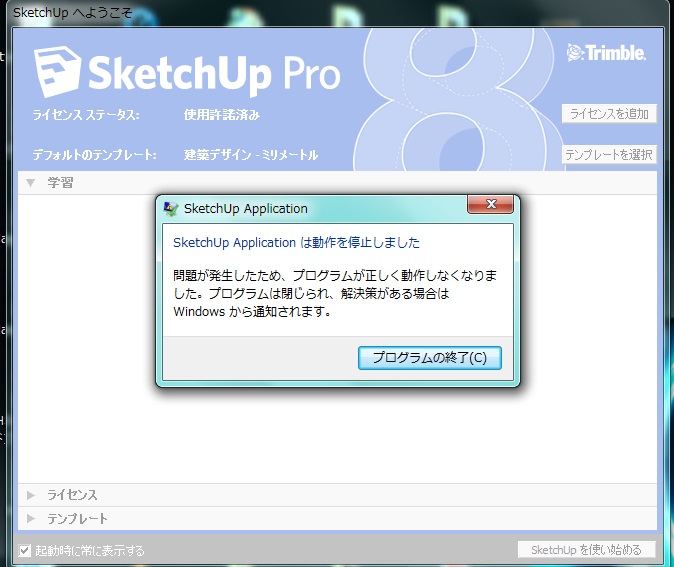The image size is (674, 567).
Task: Click the テンプレートを選択 button
Action: (609, 154)
